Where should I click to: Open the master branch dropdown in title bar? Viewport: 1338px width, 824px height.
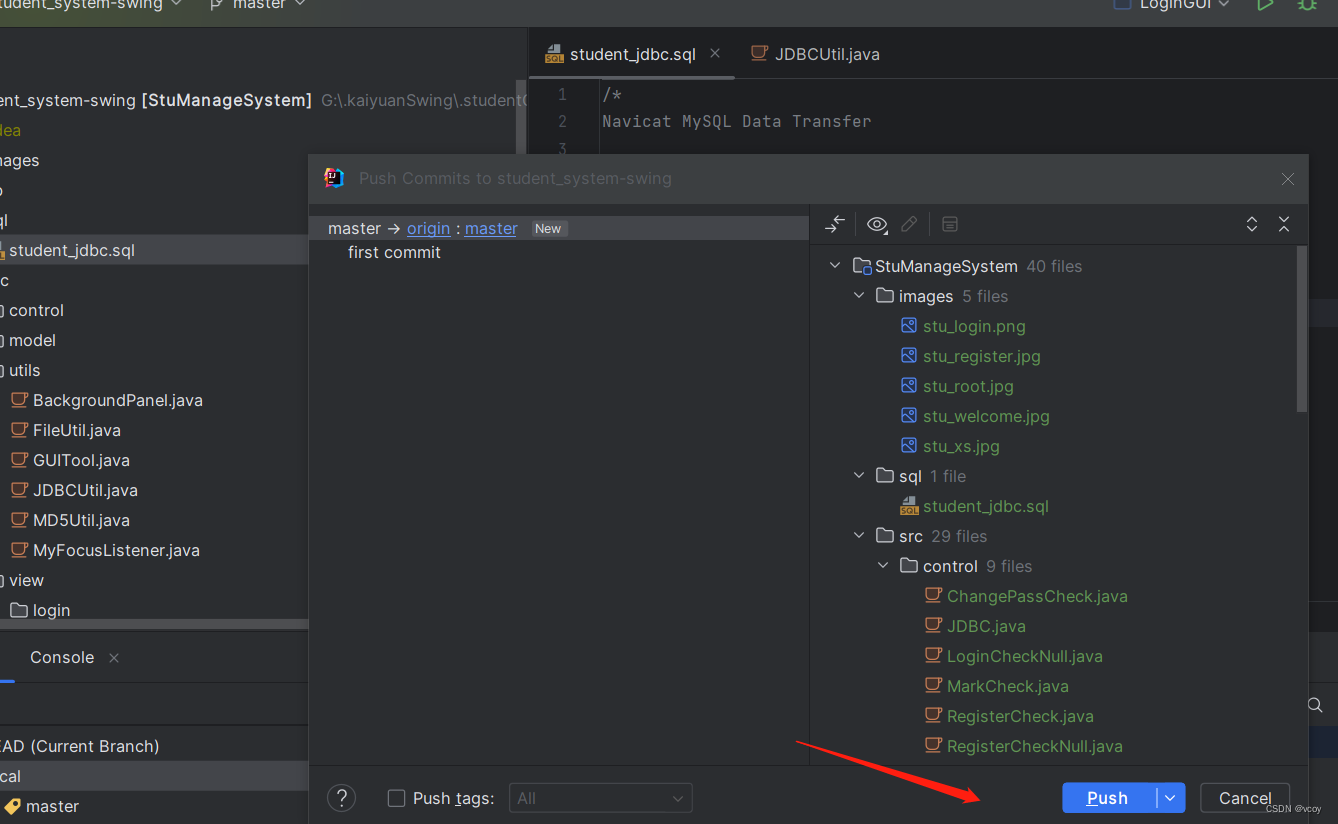point(299,5)
